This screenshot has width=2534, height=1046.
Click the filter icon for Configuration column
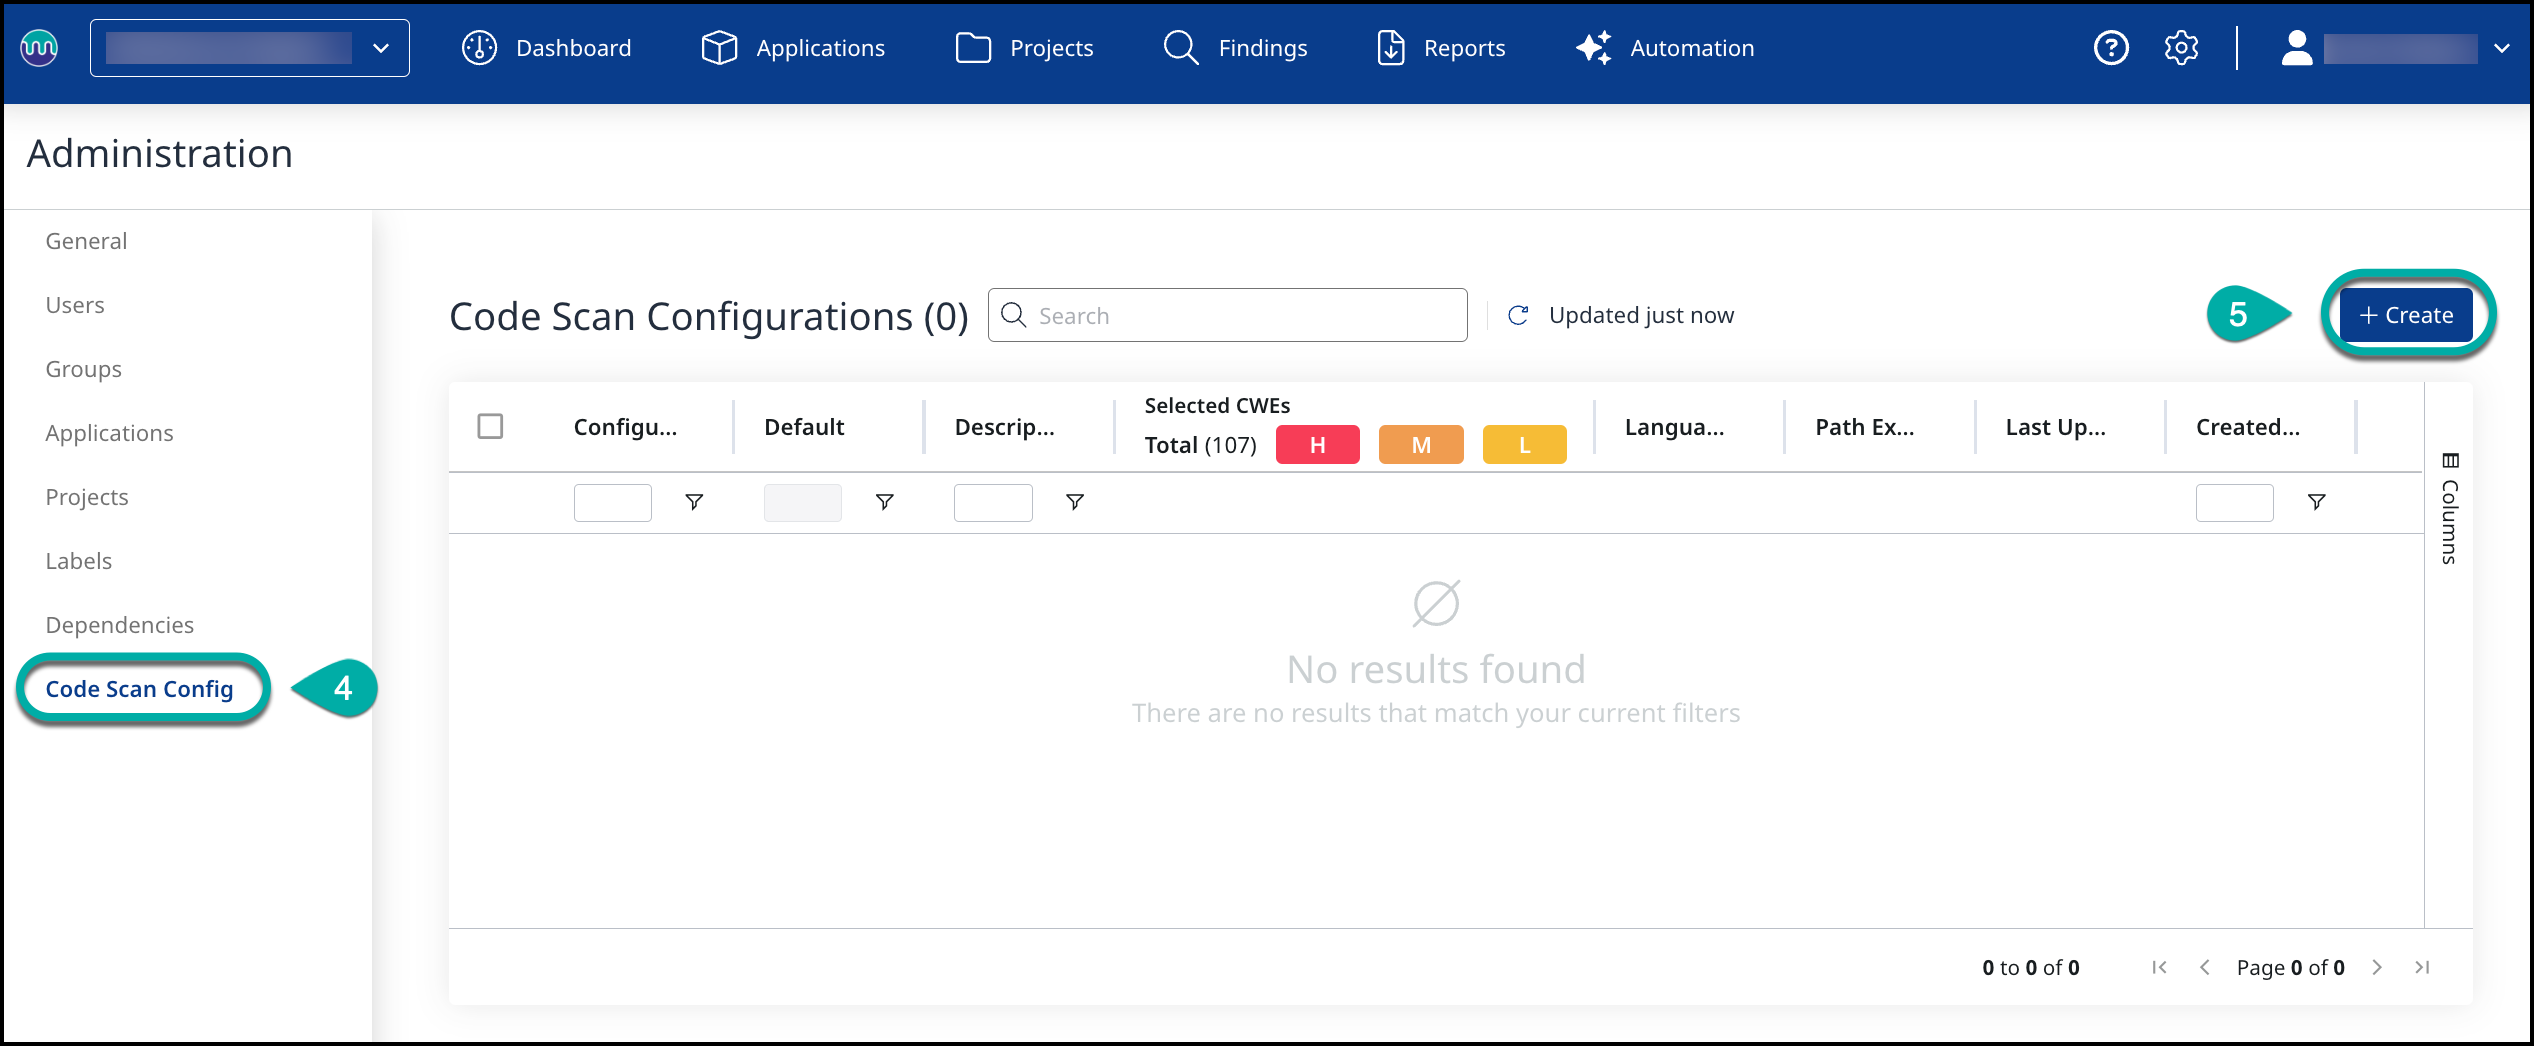point(694,502)
